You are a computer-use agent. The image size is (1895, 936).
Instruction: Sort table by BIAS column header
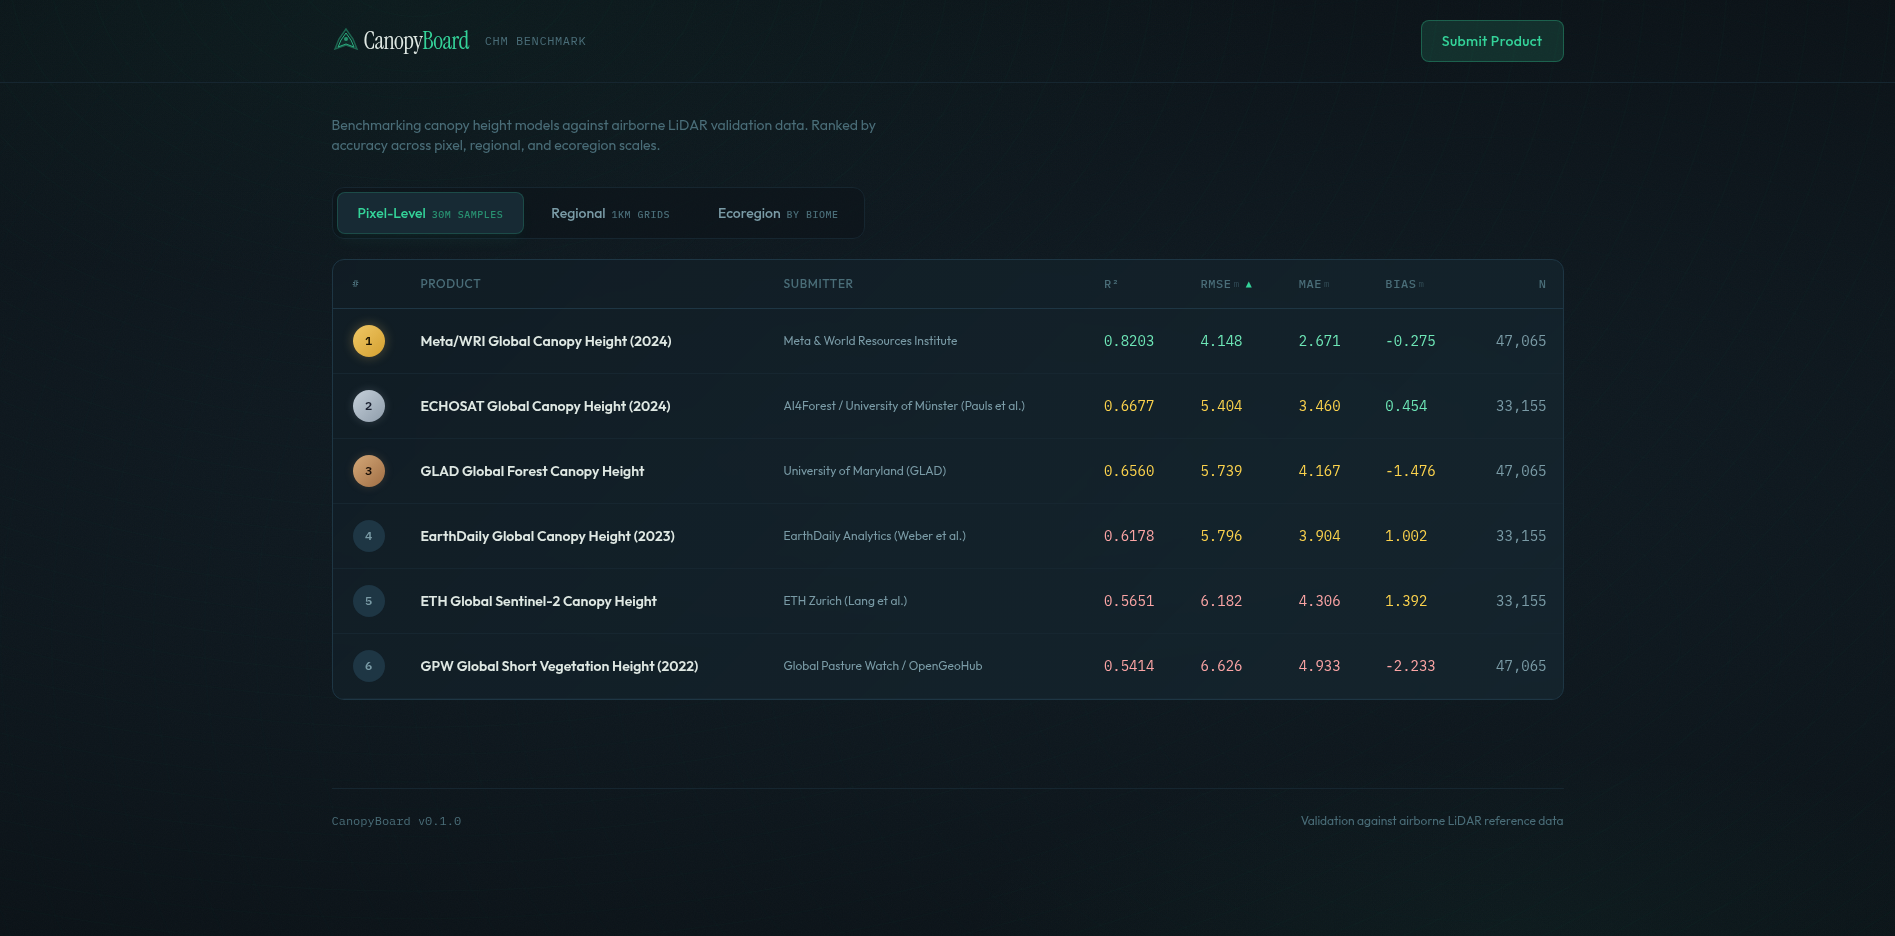(1404, 284)
